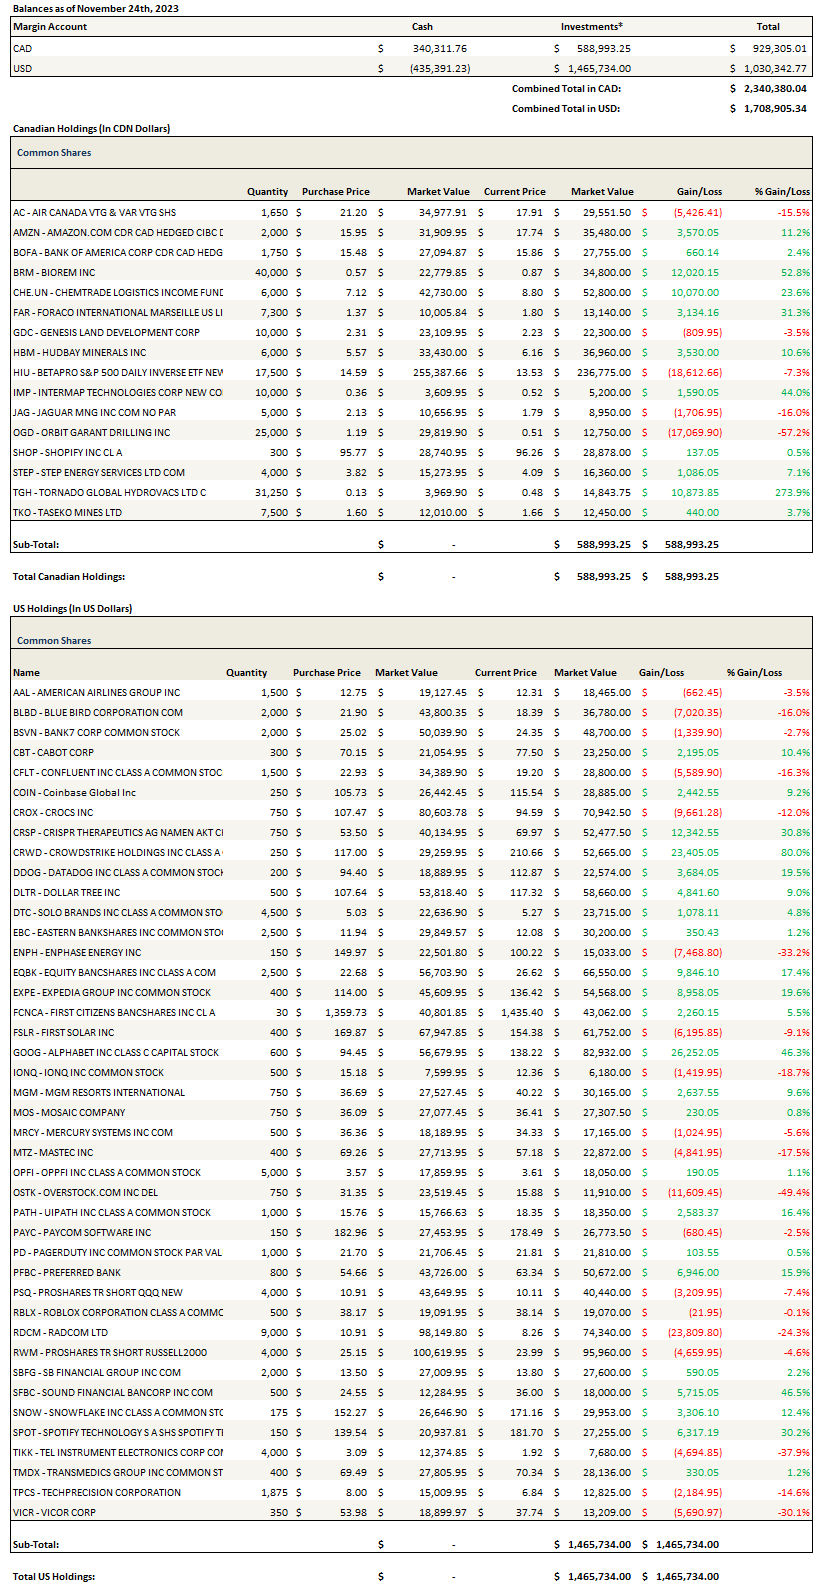Select the AC - Air Canada holding name
Image resolution: width=830 pixels, height=1591 pixels.
tap(94, 212)
